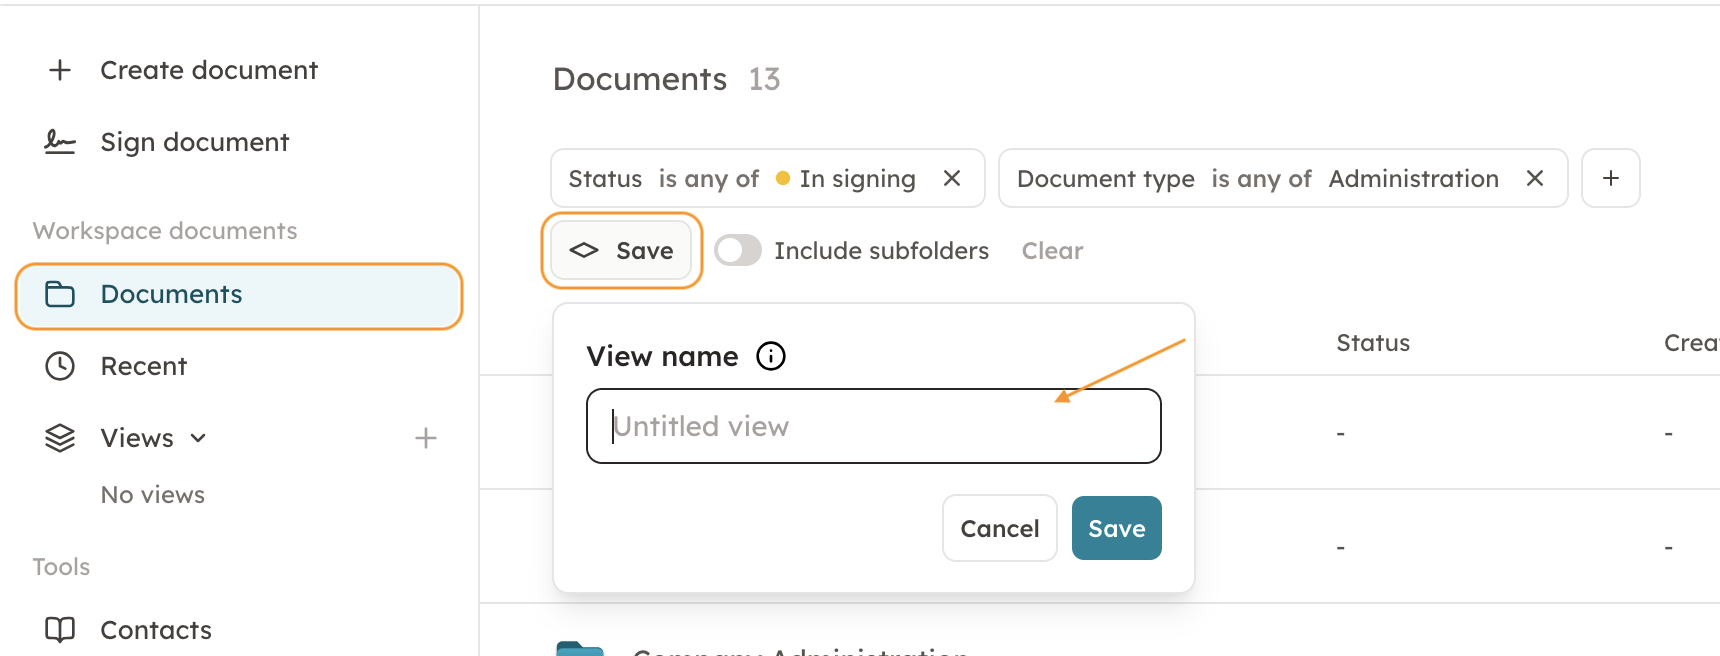Remove the Status filter chip

tap(952, 178)
